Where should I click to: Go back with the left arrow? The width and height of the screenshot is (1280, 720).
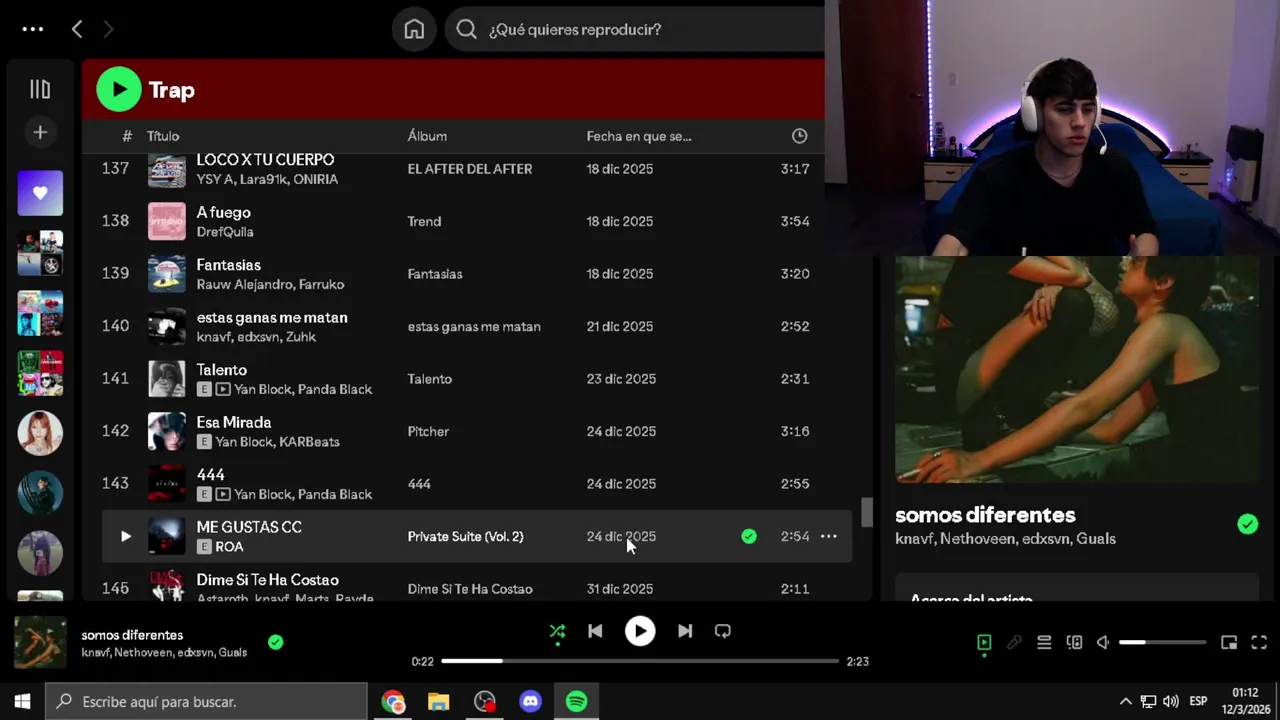[77, 29]
